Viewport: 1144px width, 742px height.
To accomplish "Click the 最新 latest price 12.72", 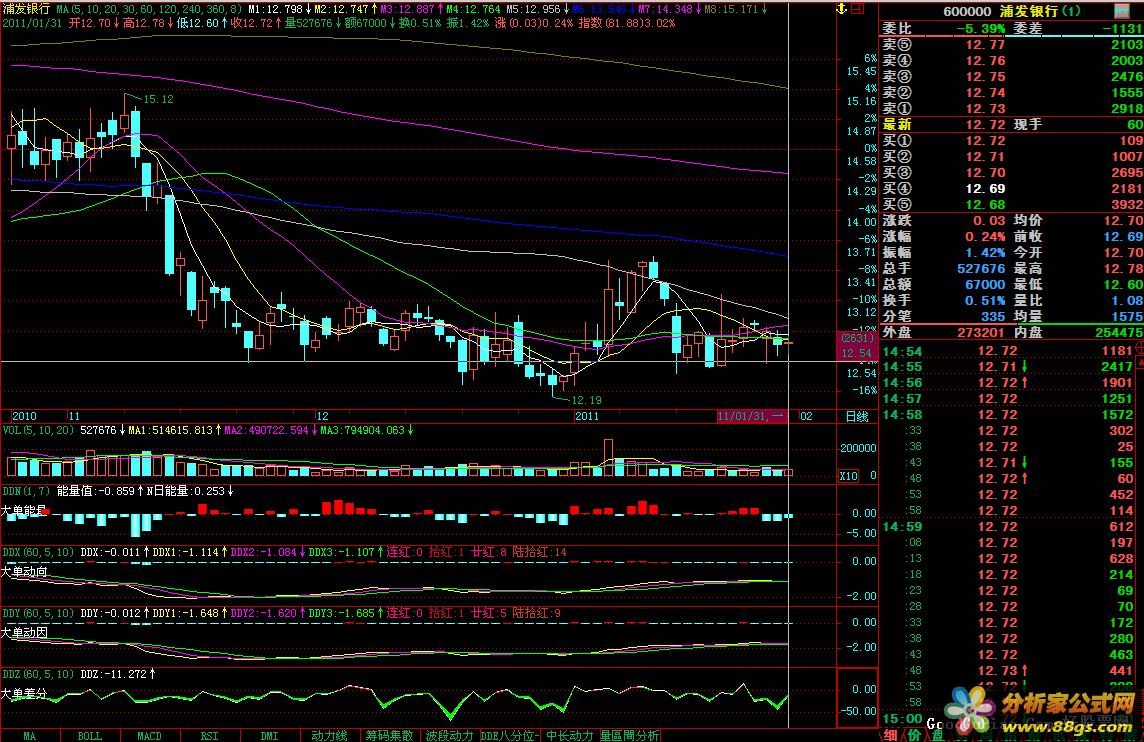I will 986,125.
